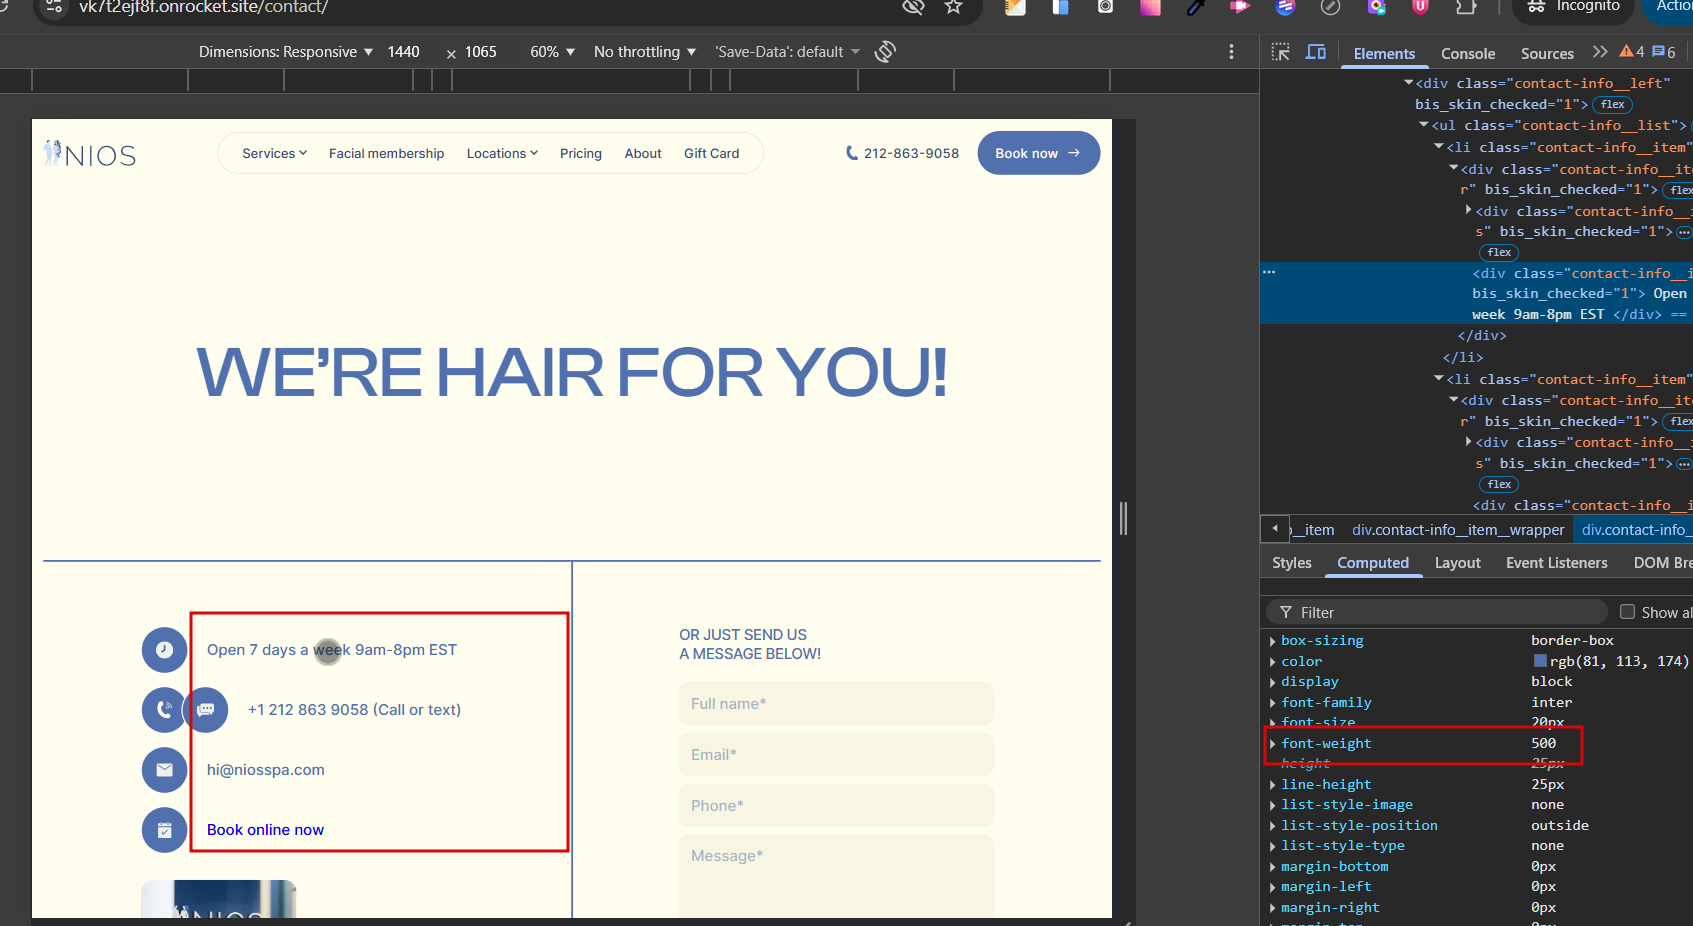Viewport: 1693px width, 926px height.
Task: Toggle the device toolbar icon
Action: [1316, 52]
